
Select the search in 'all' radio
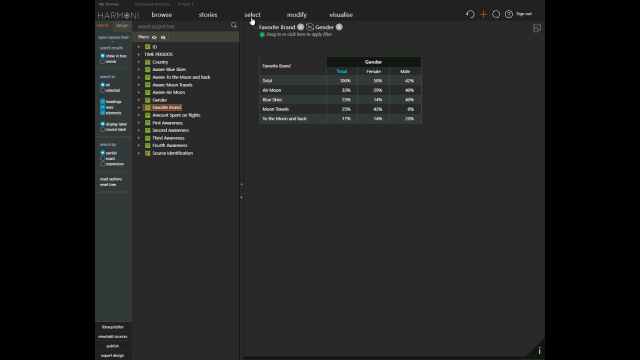pos(102,84)
